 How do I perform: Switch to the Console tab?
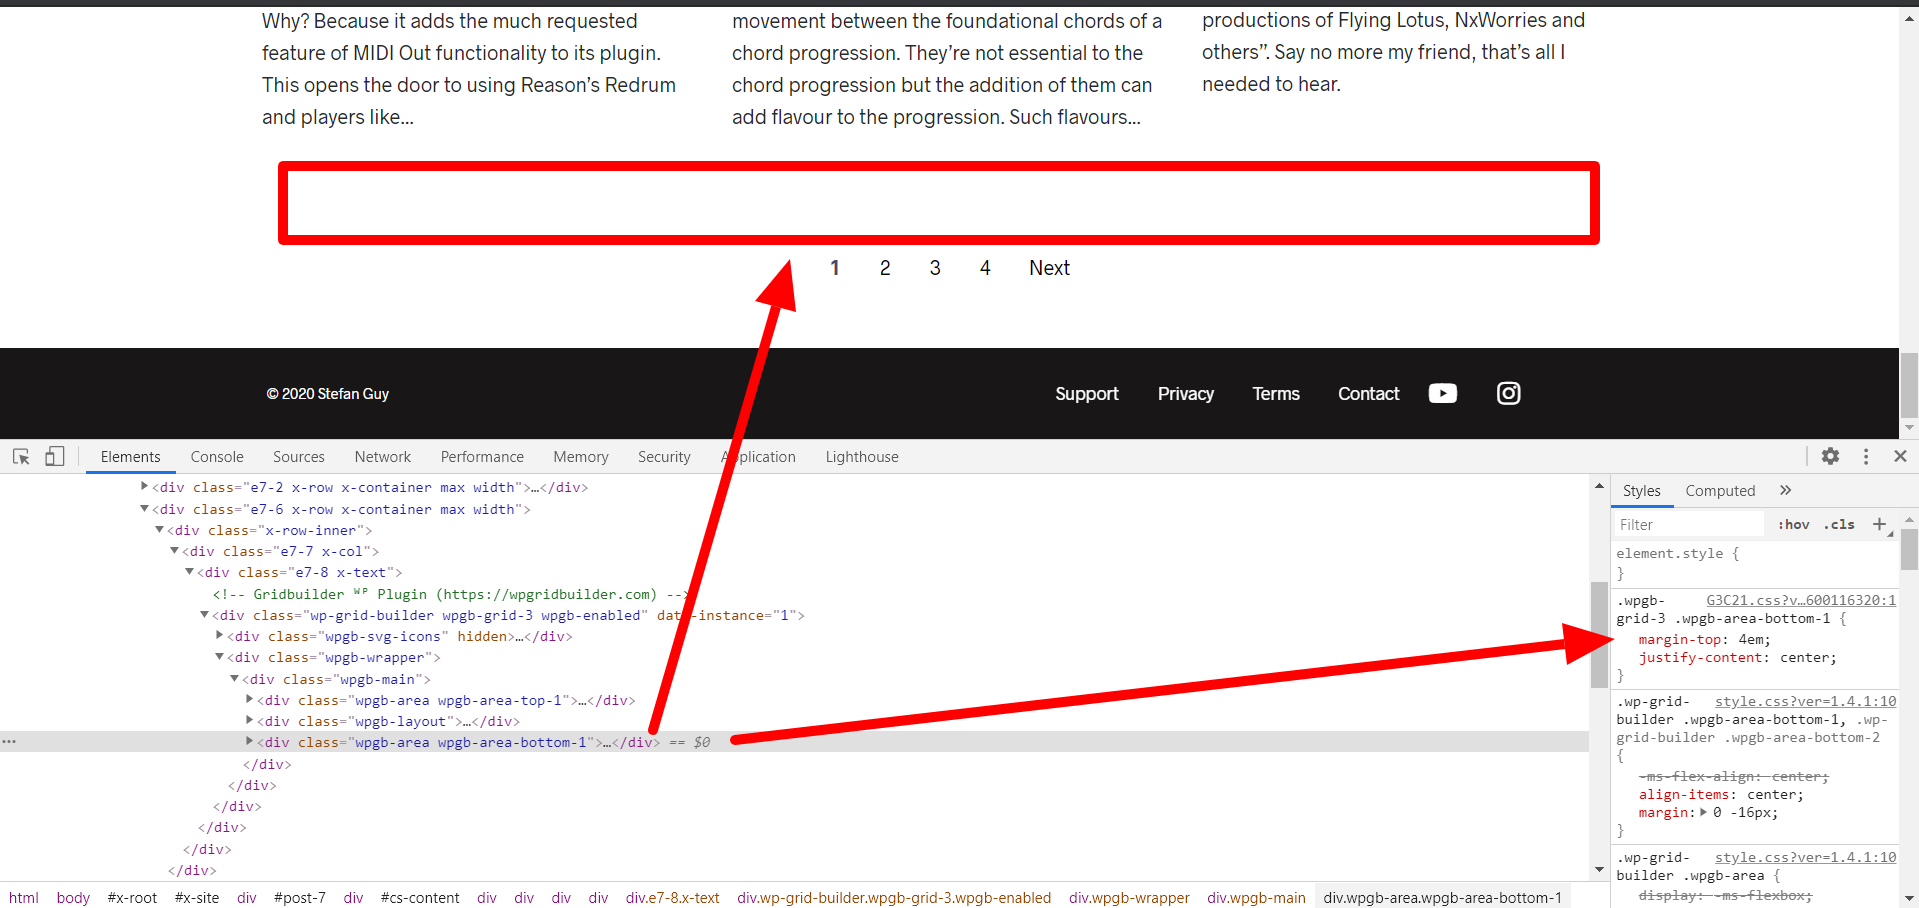tap(217, 457)
